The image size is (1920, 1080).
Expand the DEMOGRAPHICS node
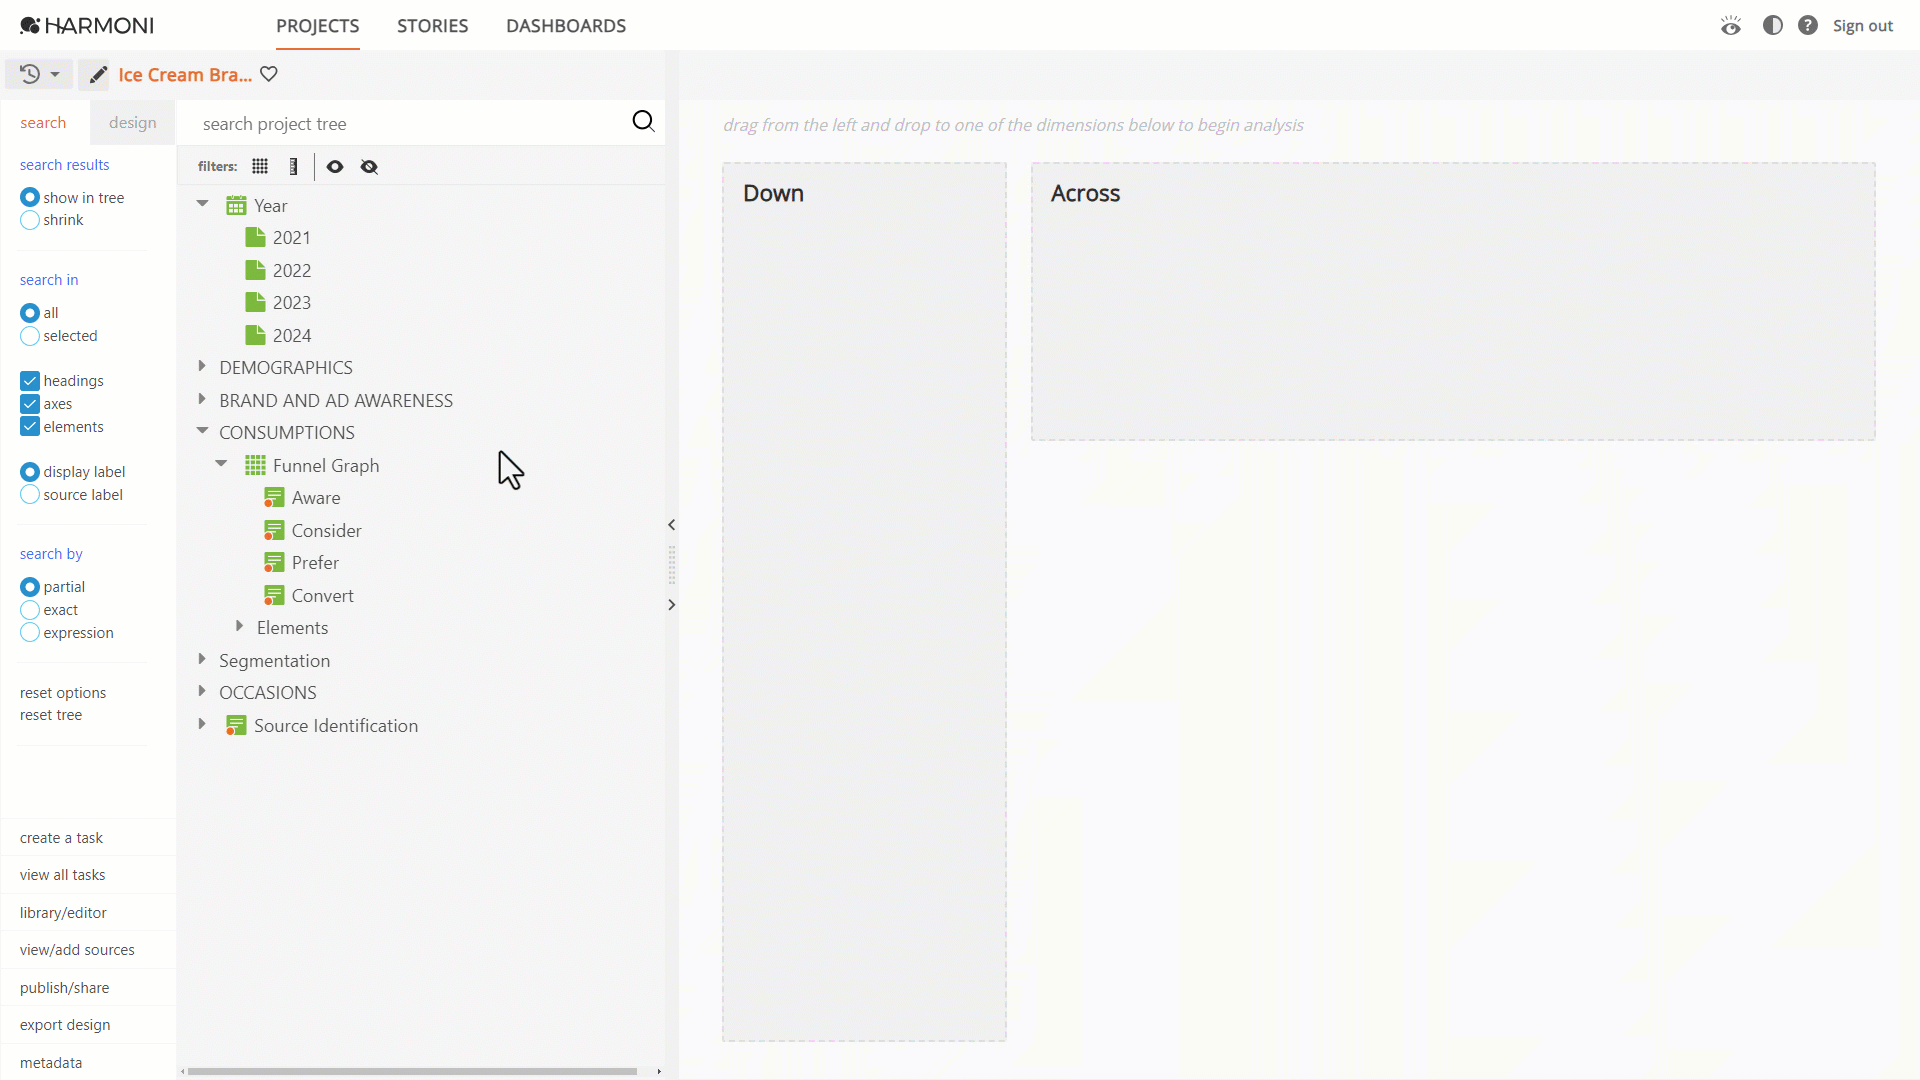tap(202, 367)
